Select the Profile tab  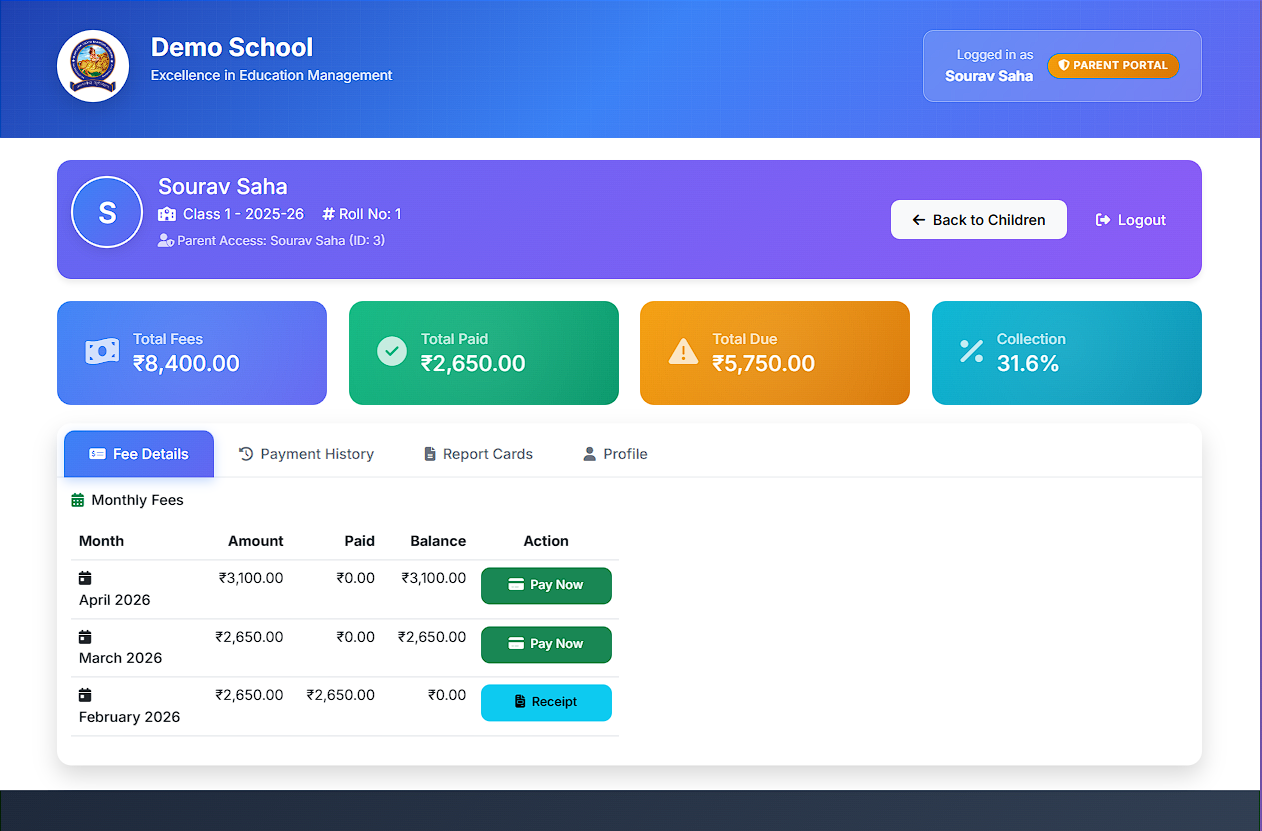[615, 453]
